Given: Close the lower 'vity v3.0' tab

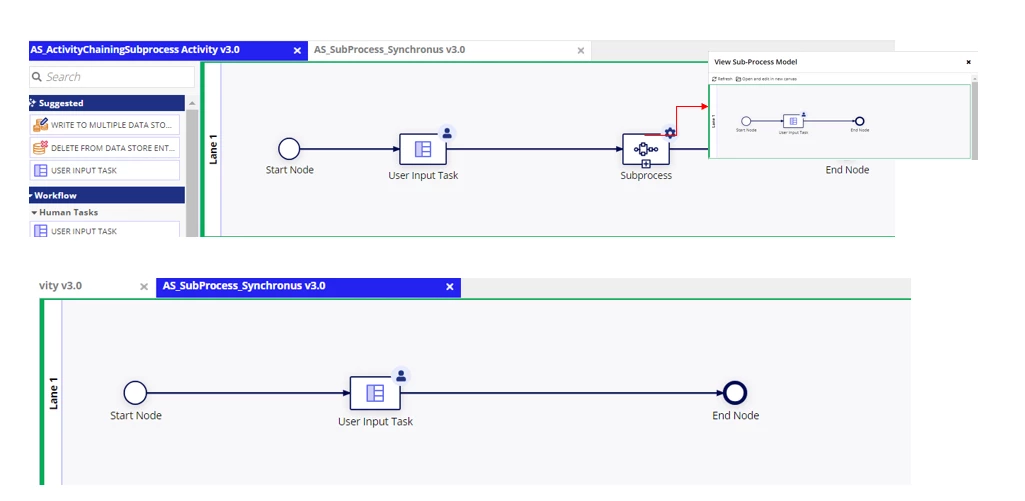Looking at the screenshot, I should coord(144,287).
